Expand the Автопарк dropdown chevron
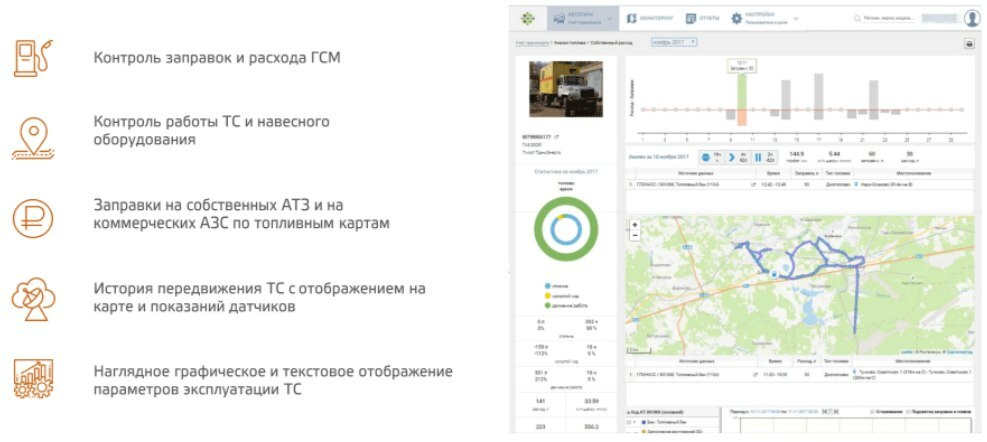This screenshot has height=442, width=987. [x=609, y=19]
